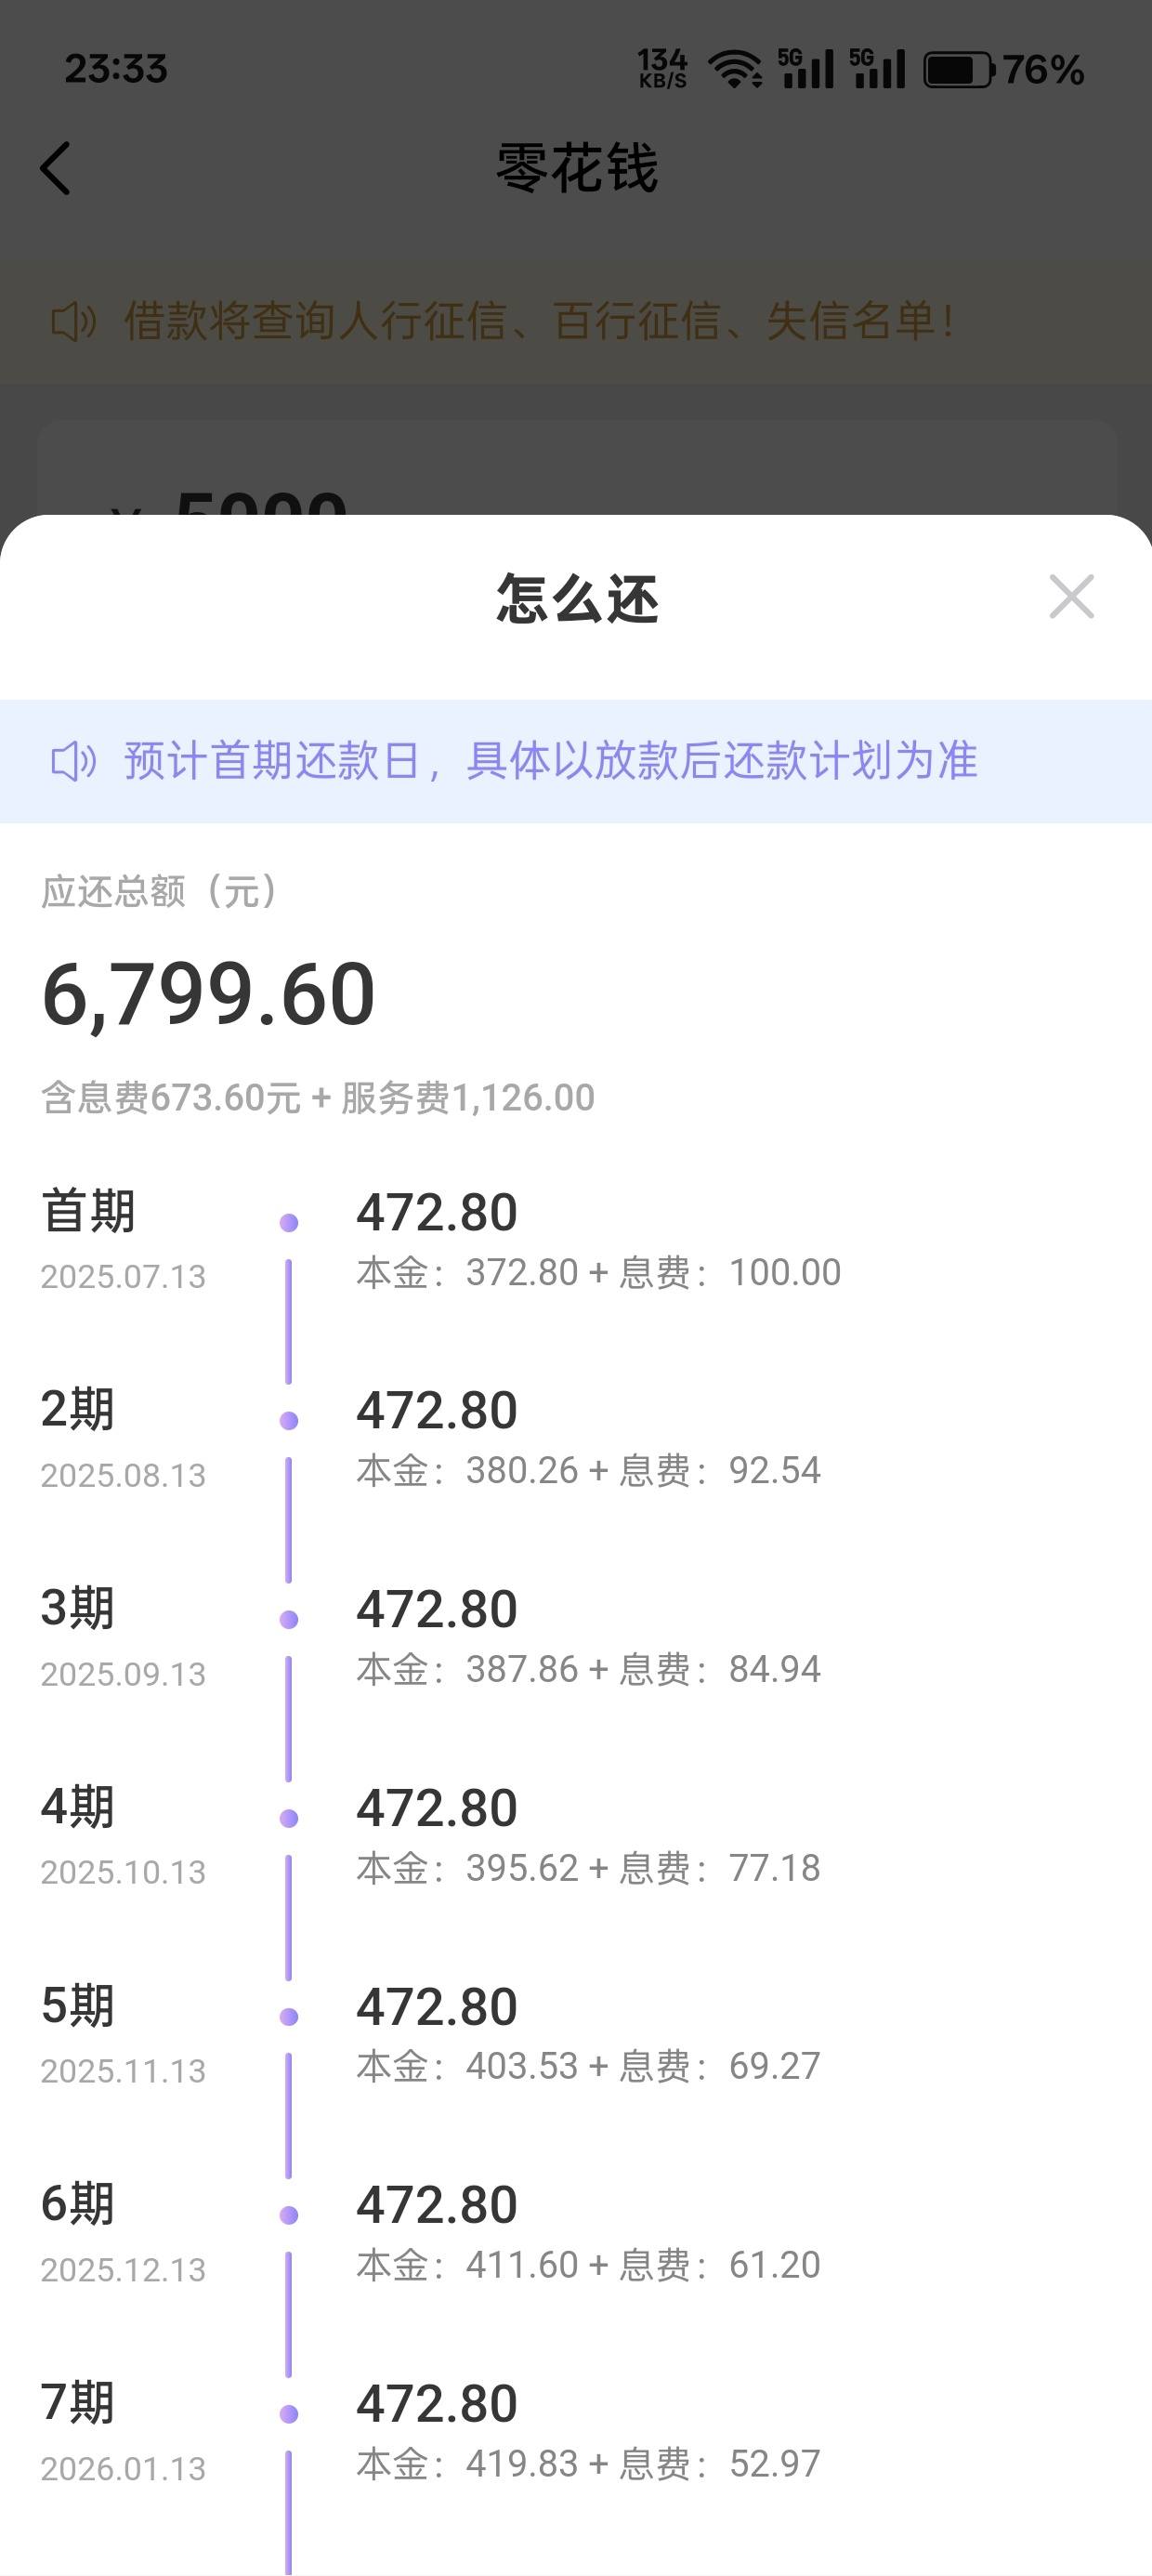1152x2576 pixels.
Task: Tap the notice 预计首期还款日，具体以放款后还款计划为准
Action: click(550, 761)
